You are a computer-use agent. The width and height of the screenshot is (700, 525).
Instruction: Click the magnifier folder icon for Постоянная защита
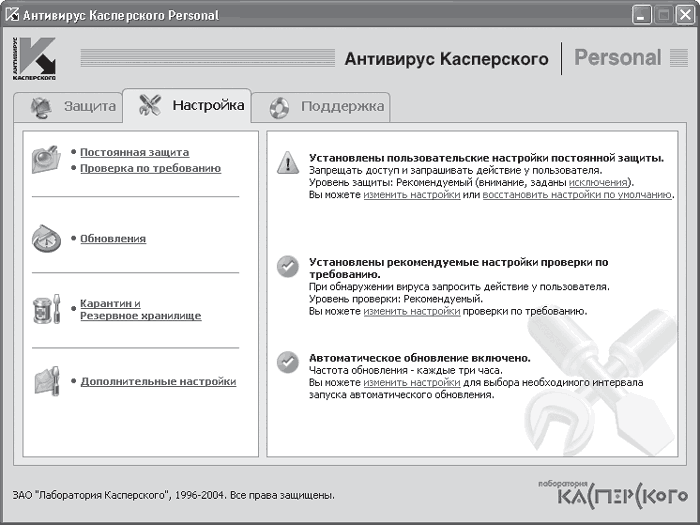click(46, 159)
